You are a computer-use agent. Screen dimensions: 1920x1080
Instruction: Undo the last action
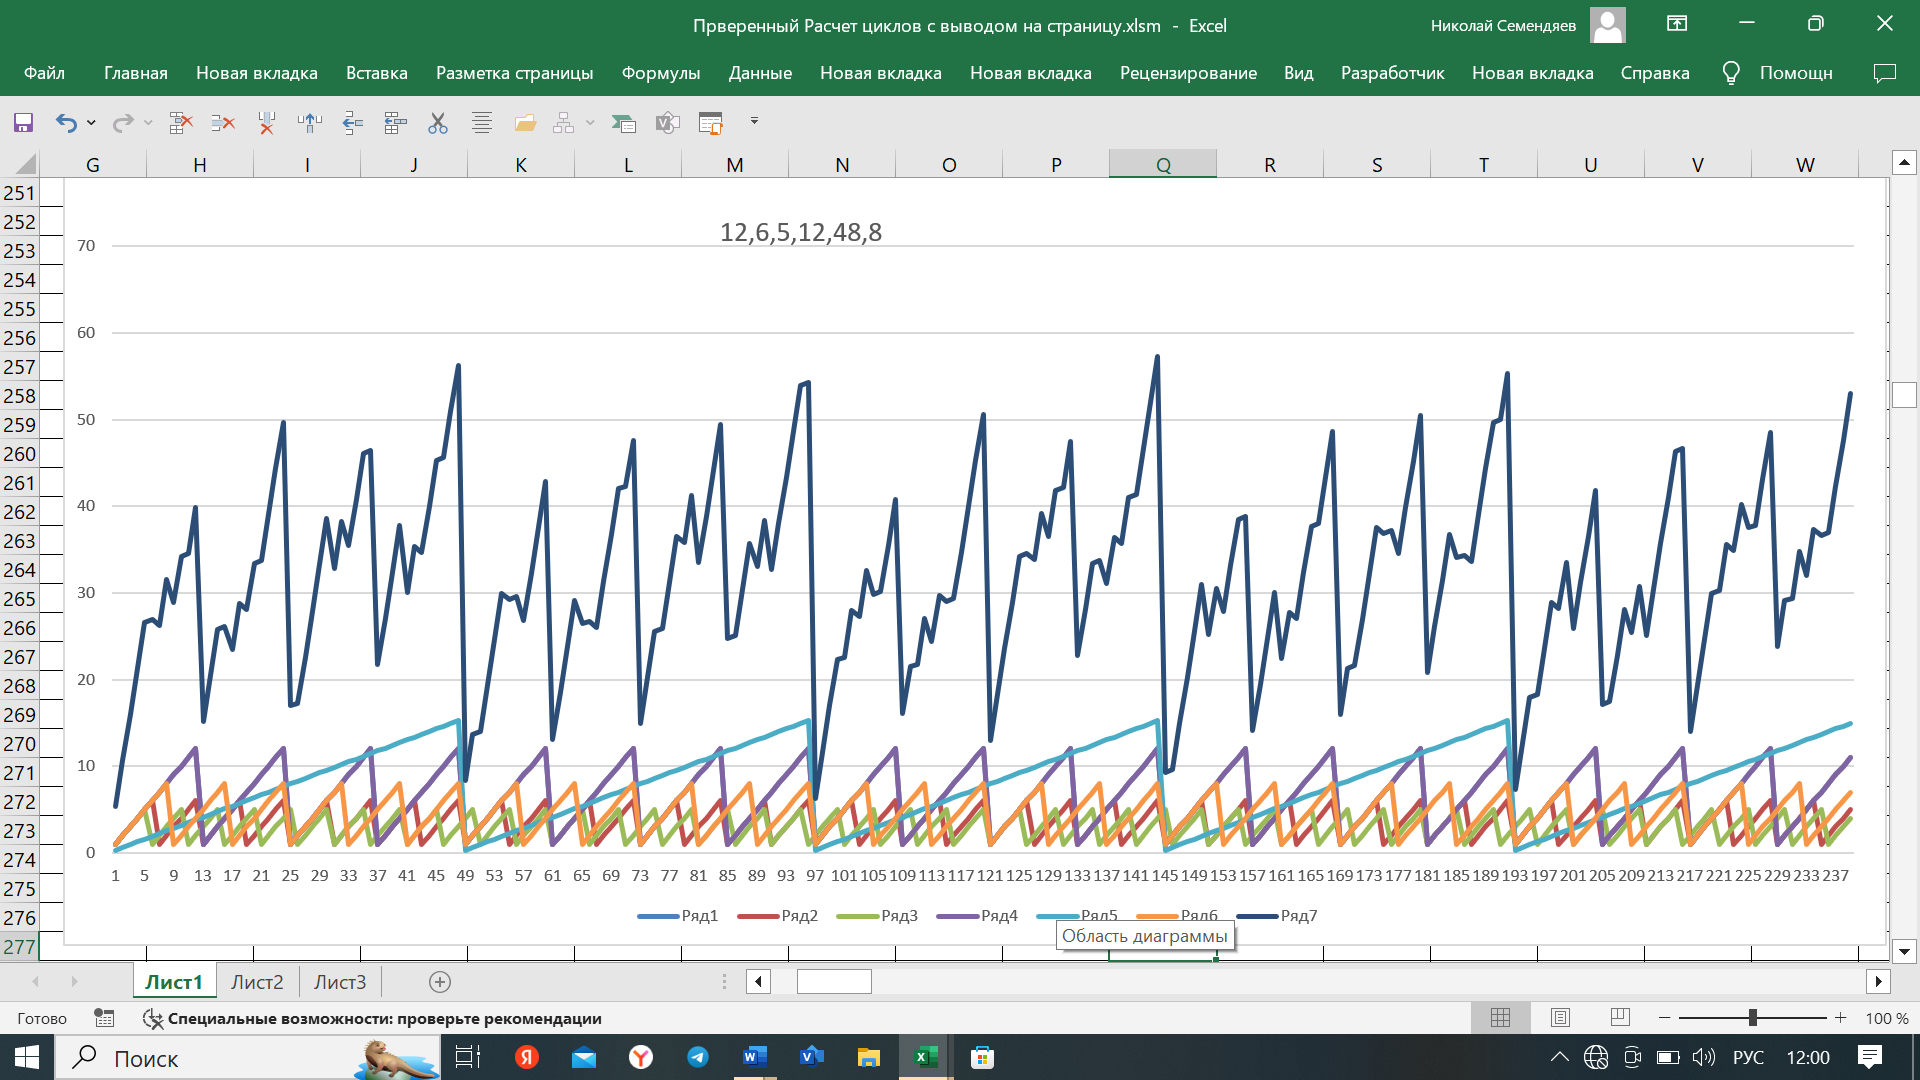pyautogui.click(x=66, y=122)
